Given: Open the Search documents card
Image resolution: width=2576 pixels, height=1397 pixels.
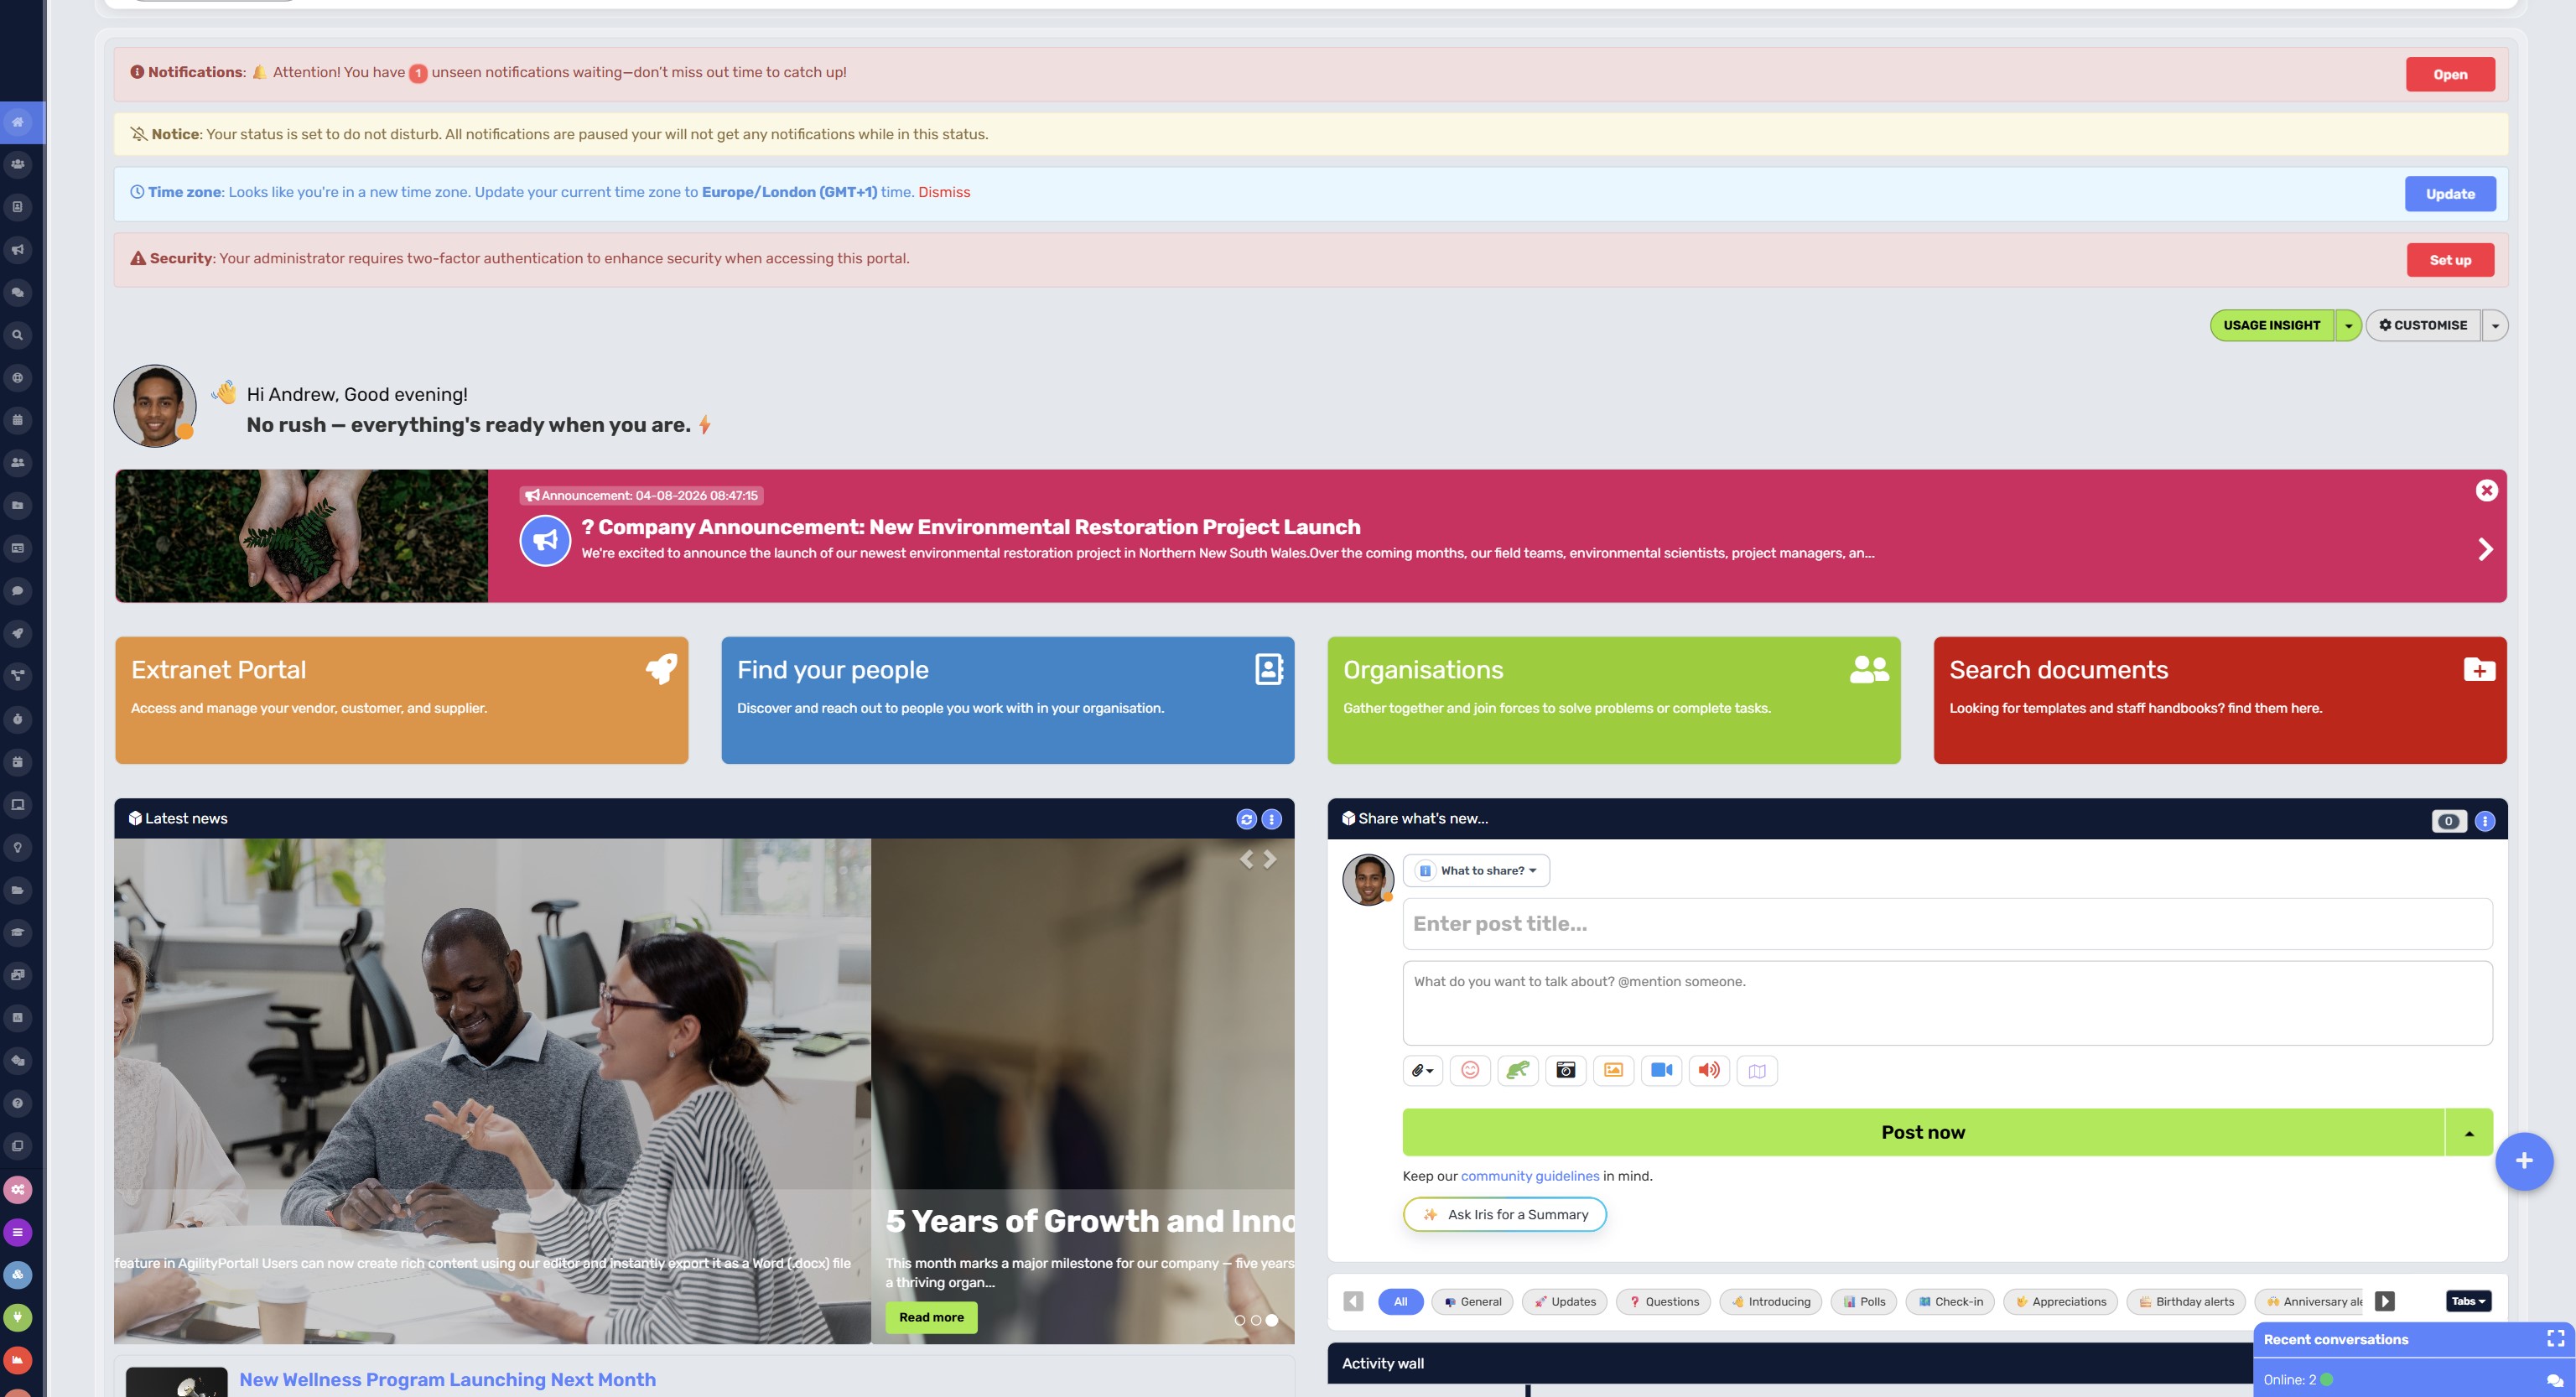Looking at the screenshot, I should 2220,700.
